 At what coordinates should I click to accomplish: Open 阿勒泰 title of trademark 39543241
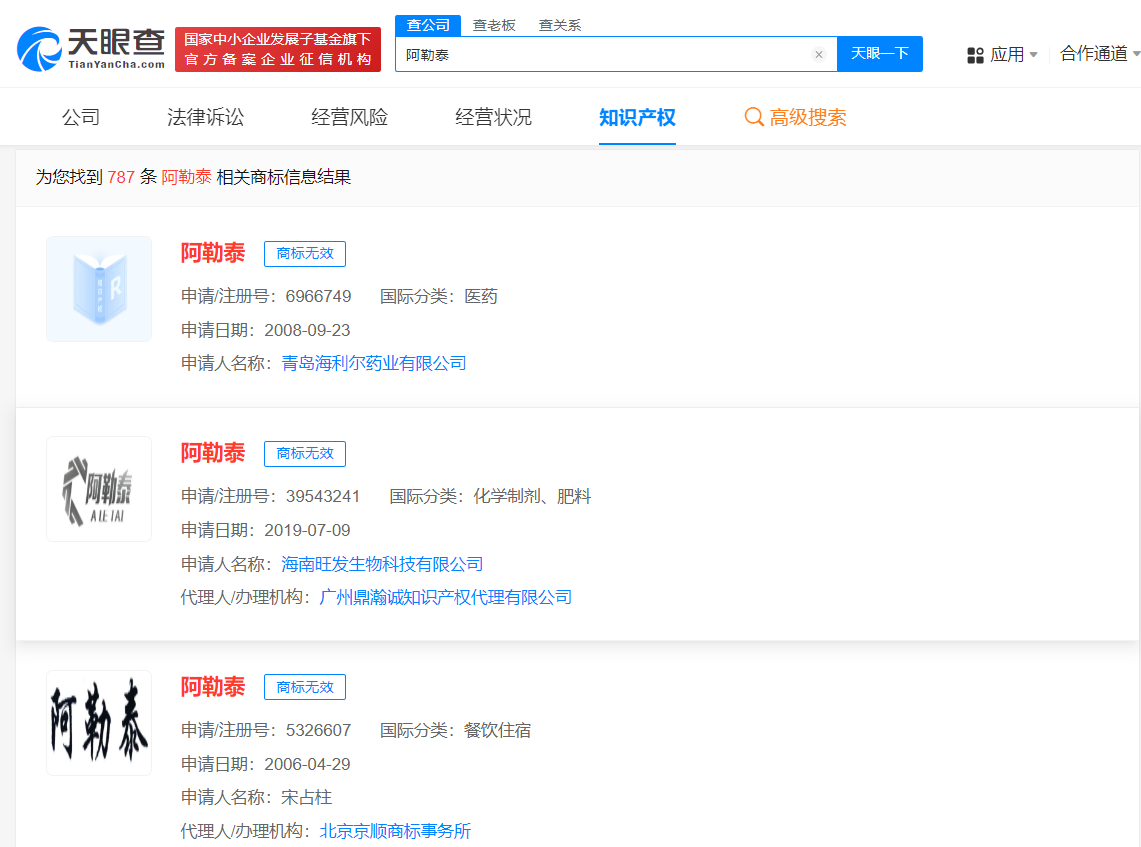(x=213, y=453)
